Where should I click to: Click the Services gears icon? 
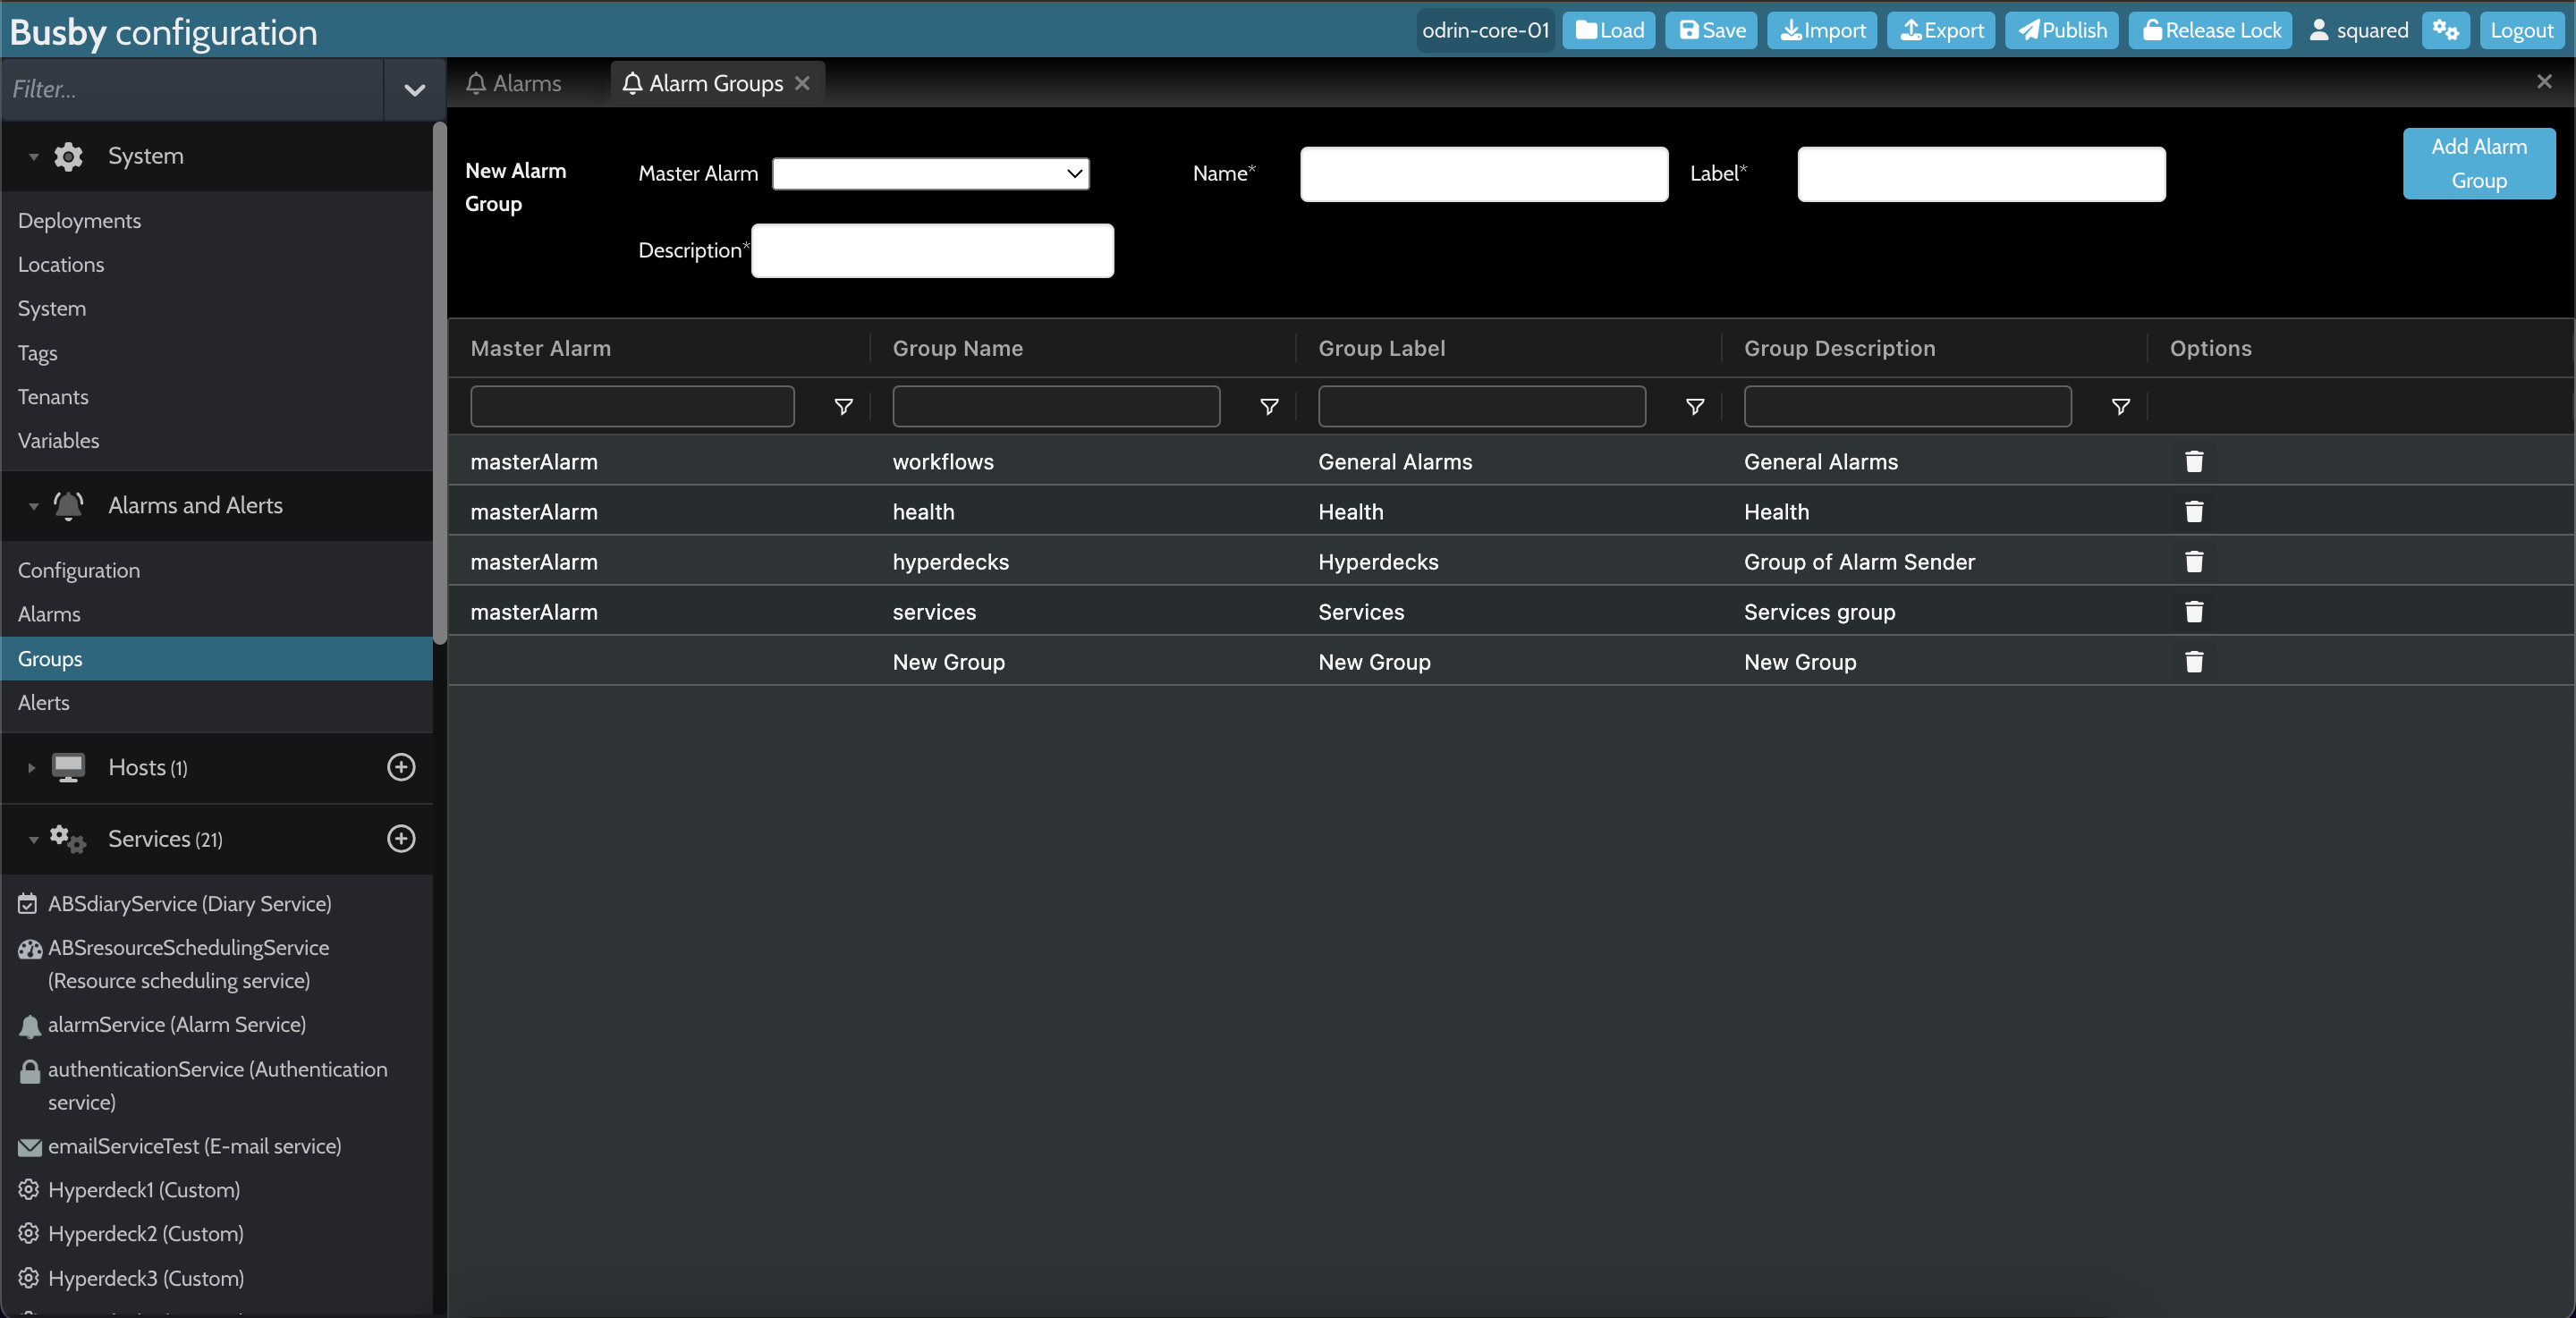(68, 838)
